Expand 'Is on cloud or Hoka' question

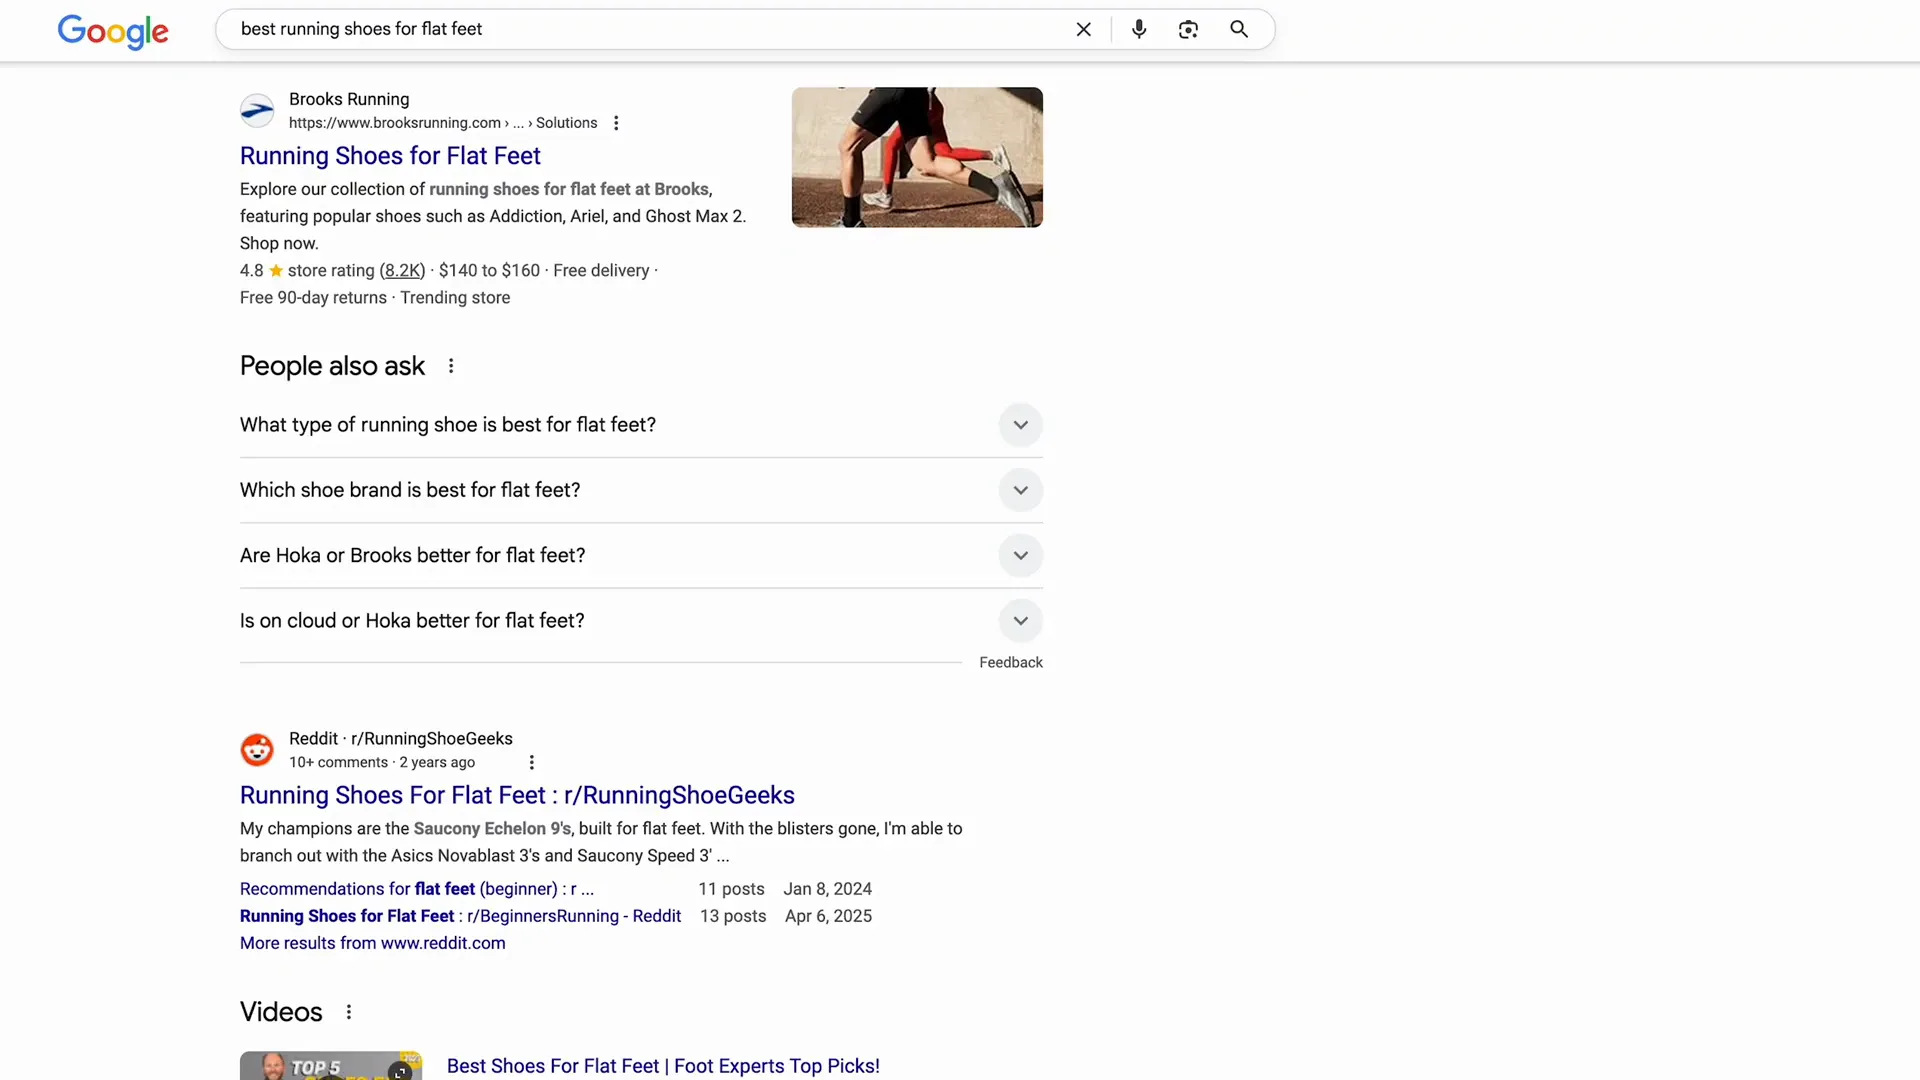(1020, 620)
